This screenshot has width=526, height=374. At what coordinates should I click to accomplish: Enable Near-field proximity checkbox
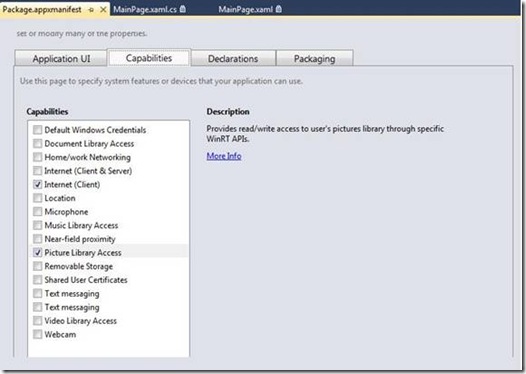click(38, 239)
